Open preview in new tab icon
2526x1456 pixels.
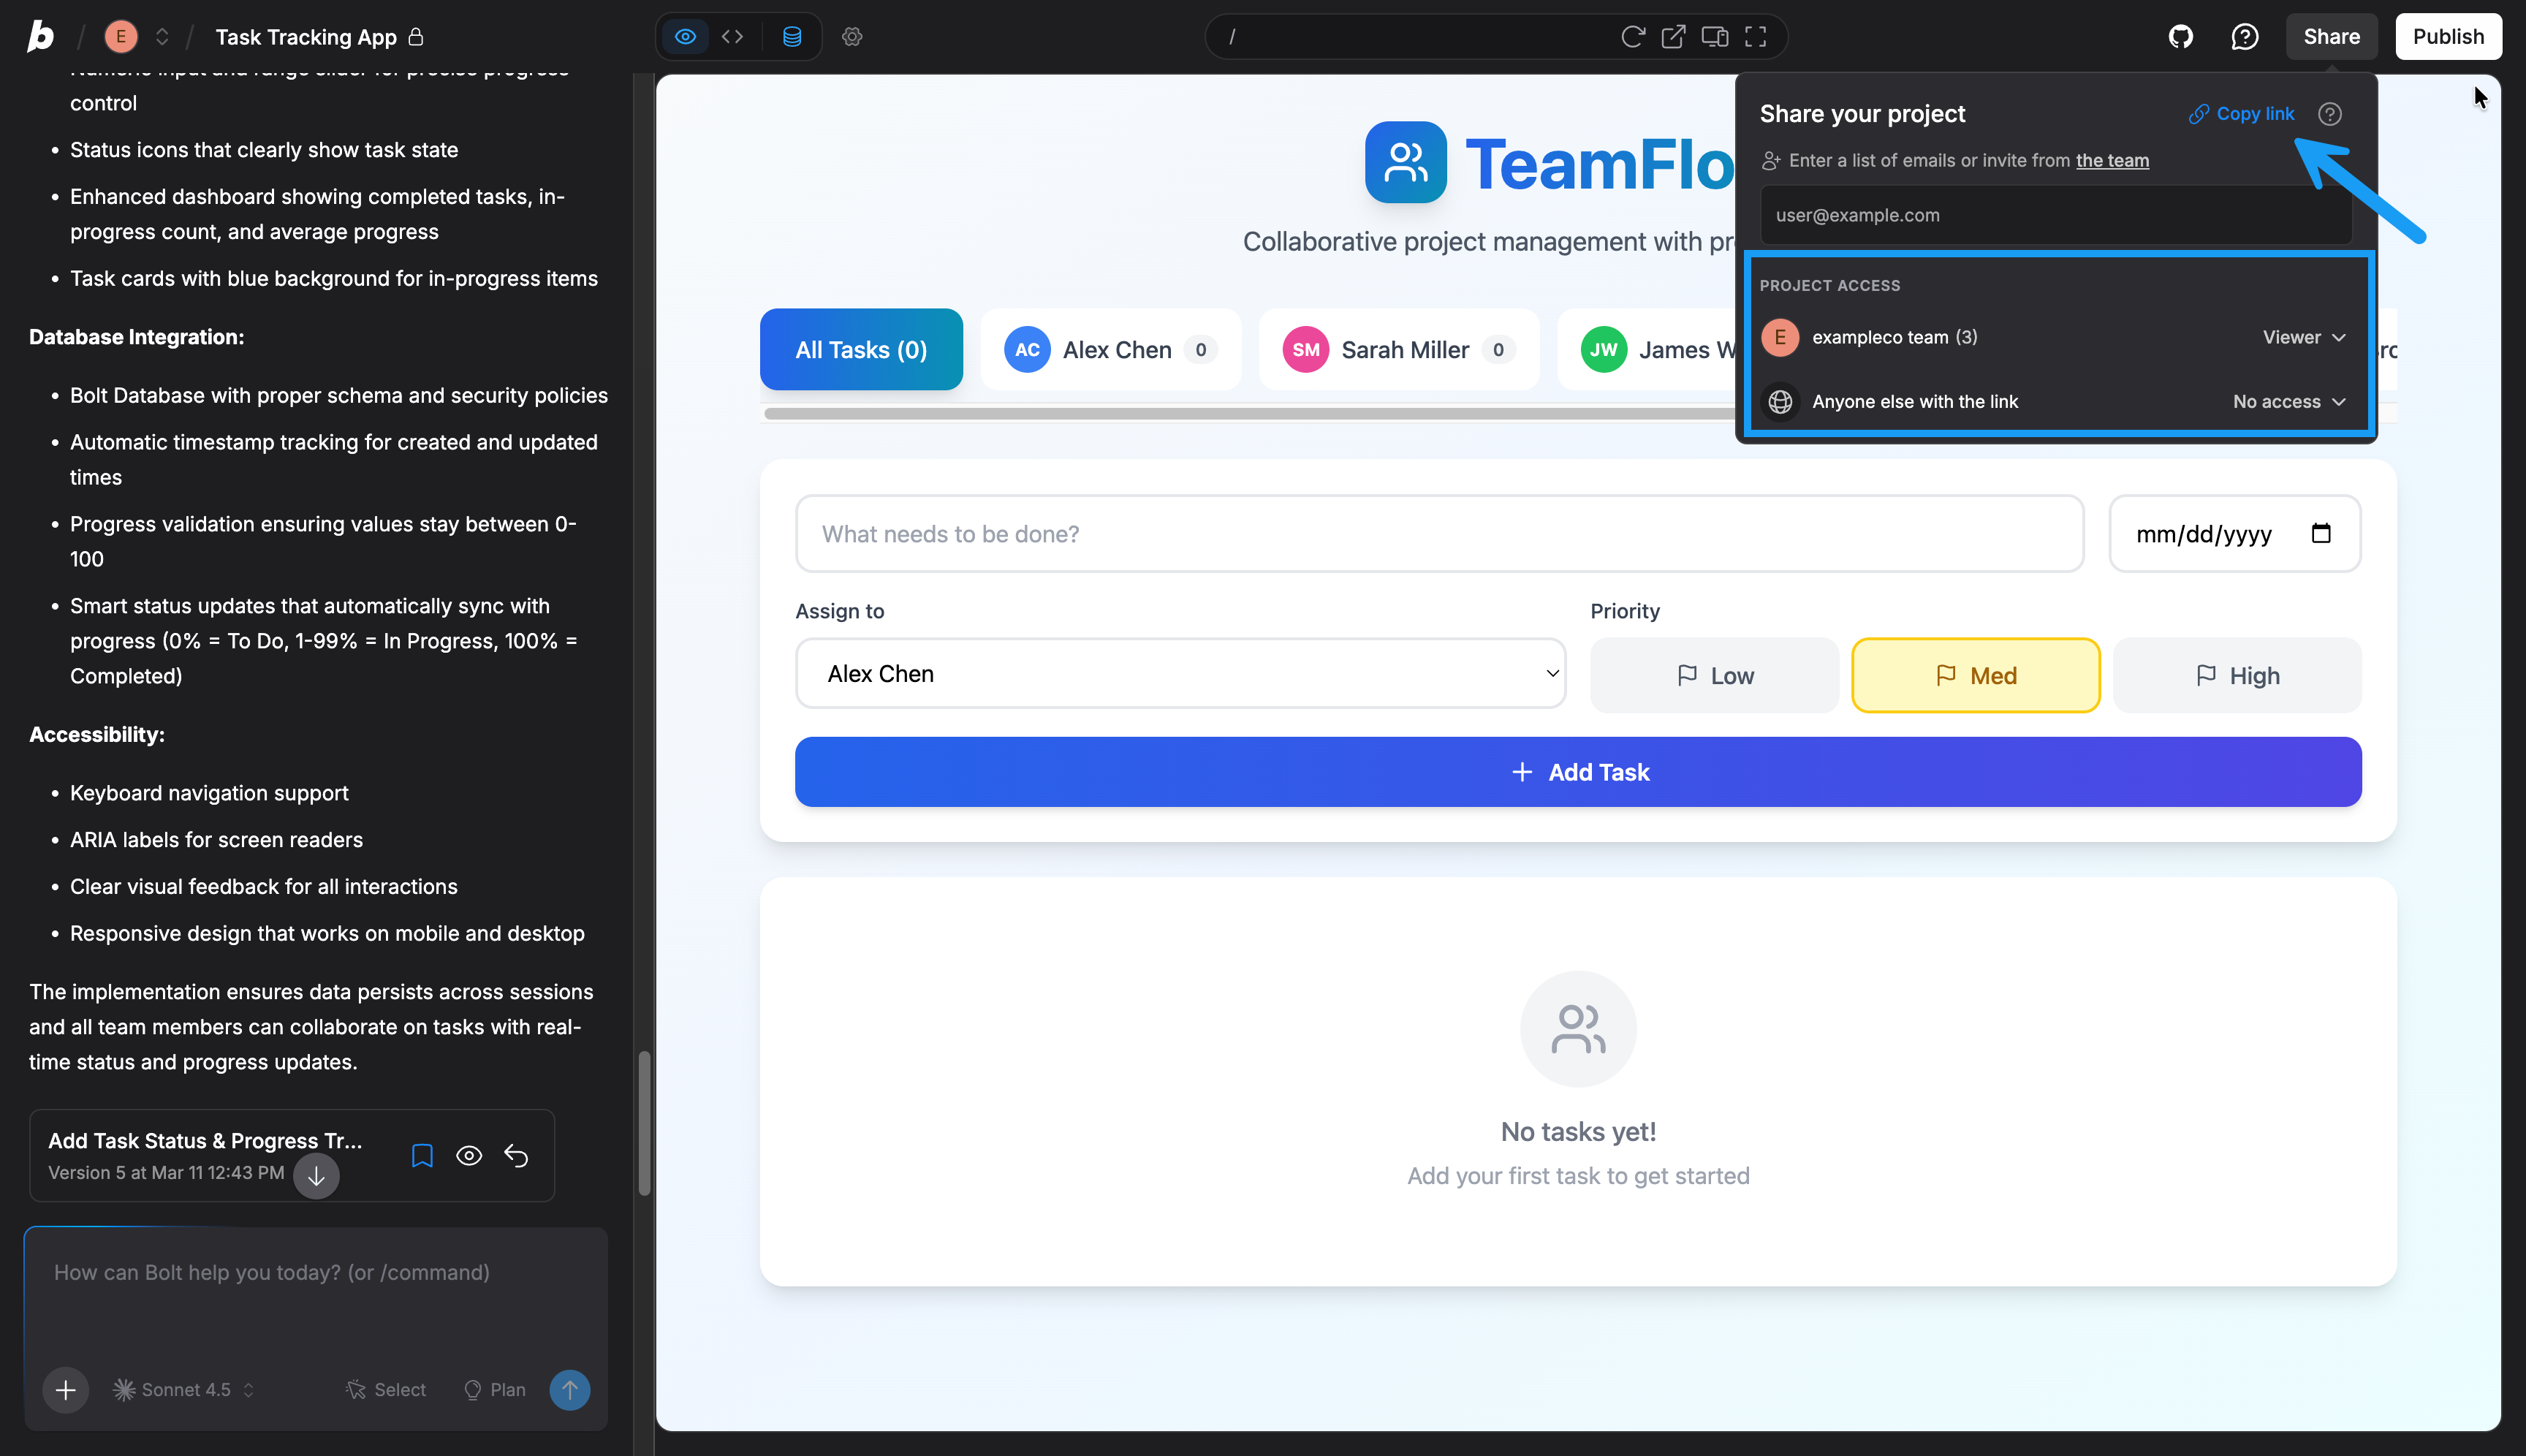coord(1673,37)
